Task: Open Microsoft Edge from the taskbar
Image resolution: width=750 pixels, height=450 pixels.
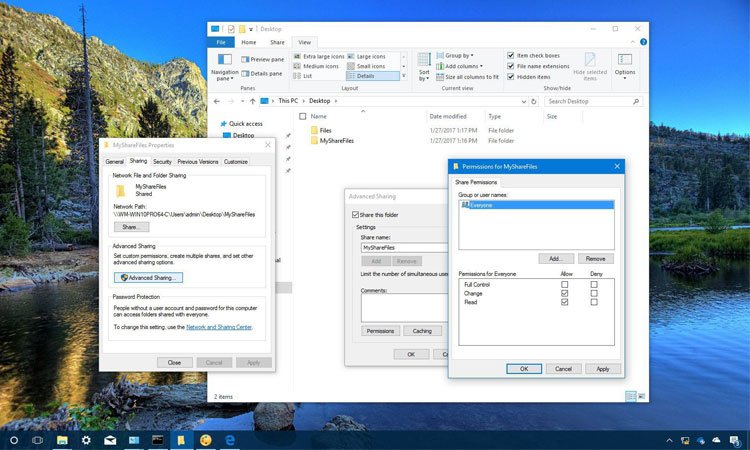Action: click(231, 439)
